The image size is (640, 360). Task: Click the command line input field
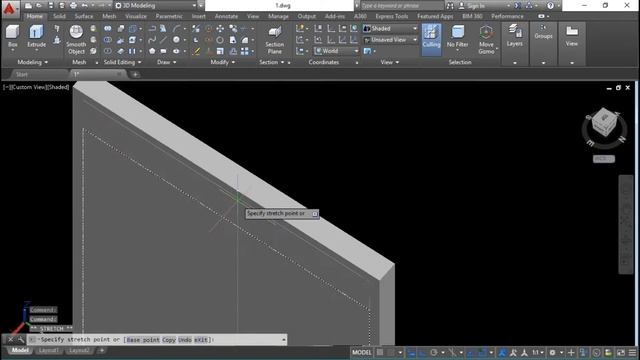click(157, 340)
